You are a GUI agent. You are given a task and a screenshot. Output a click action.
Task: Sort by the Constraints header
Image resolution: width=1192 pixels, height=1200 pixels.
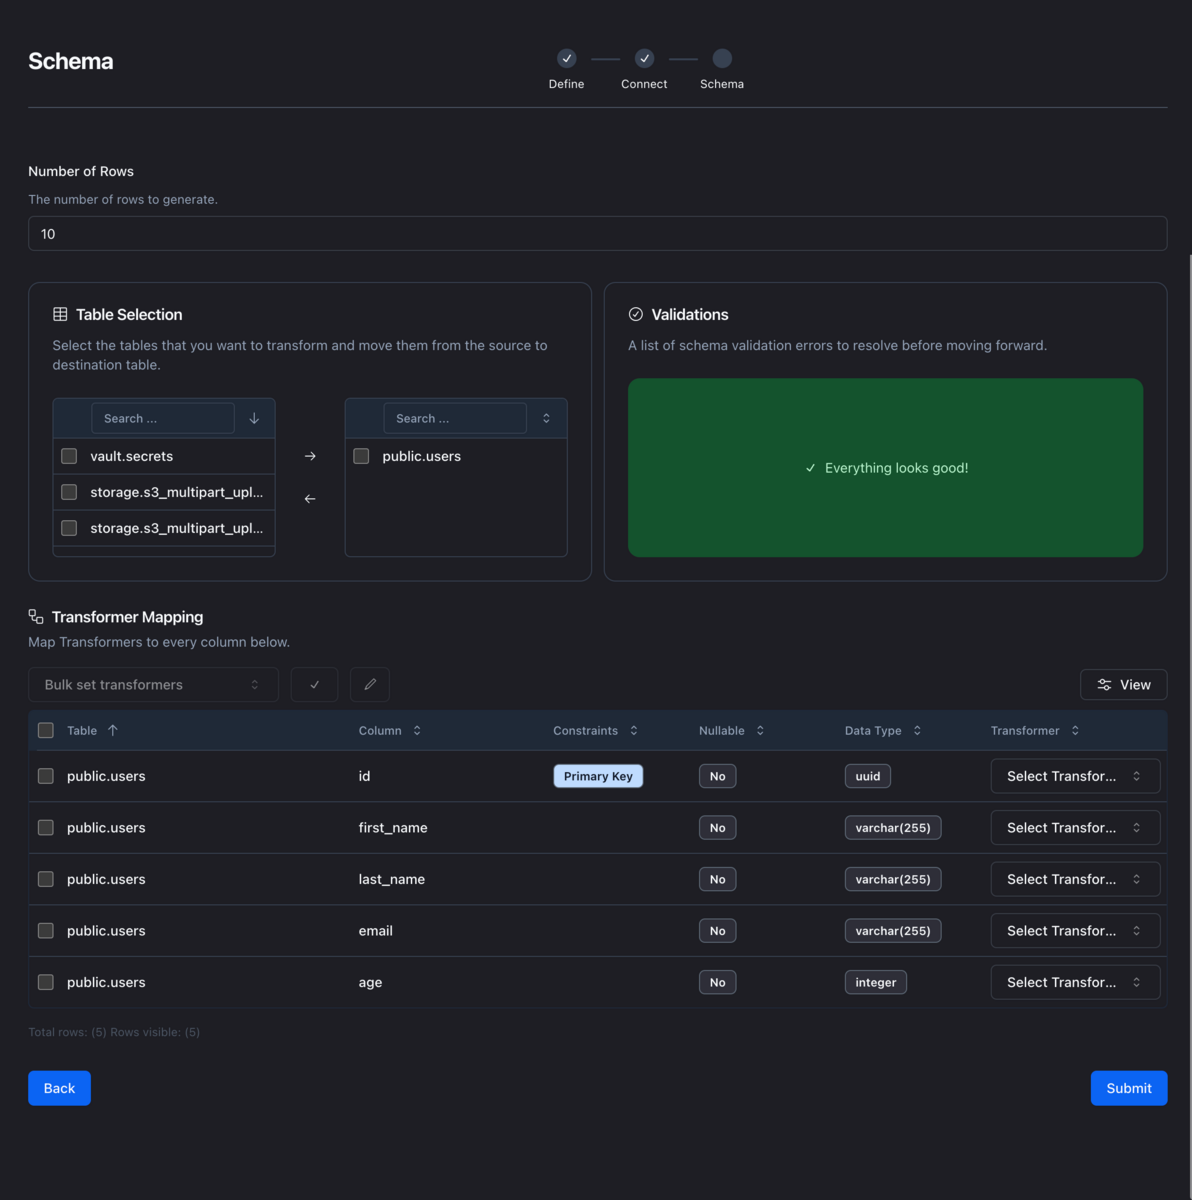[595, 731]
